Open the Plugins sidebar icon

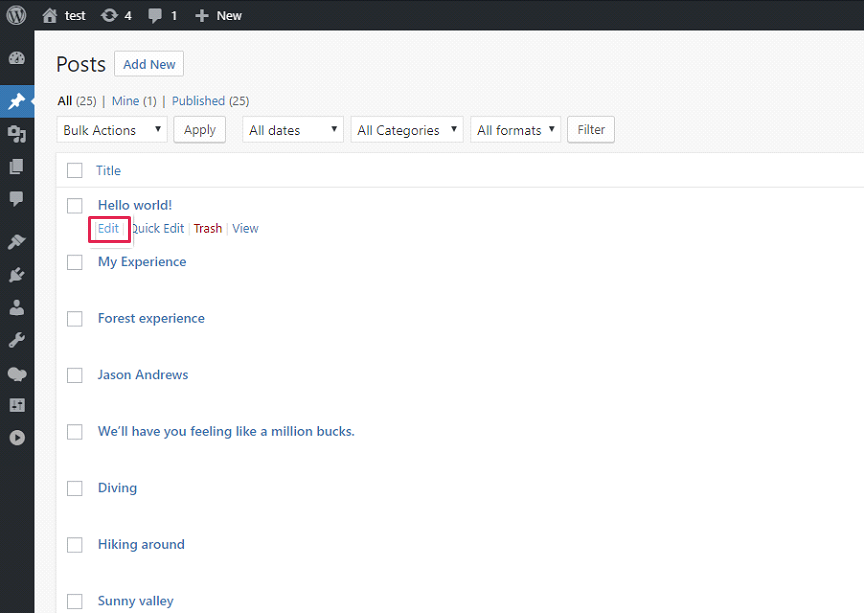point(16,275)
